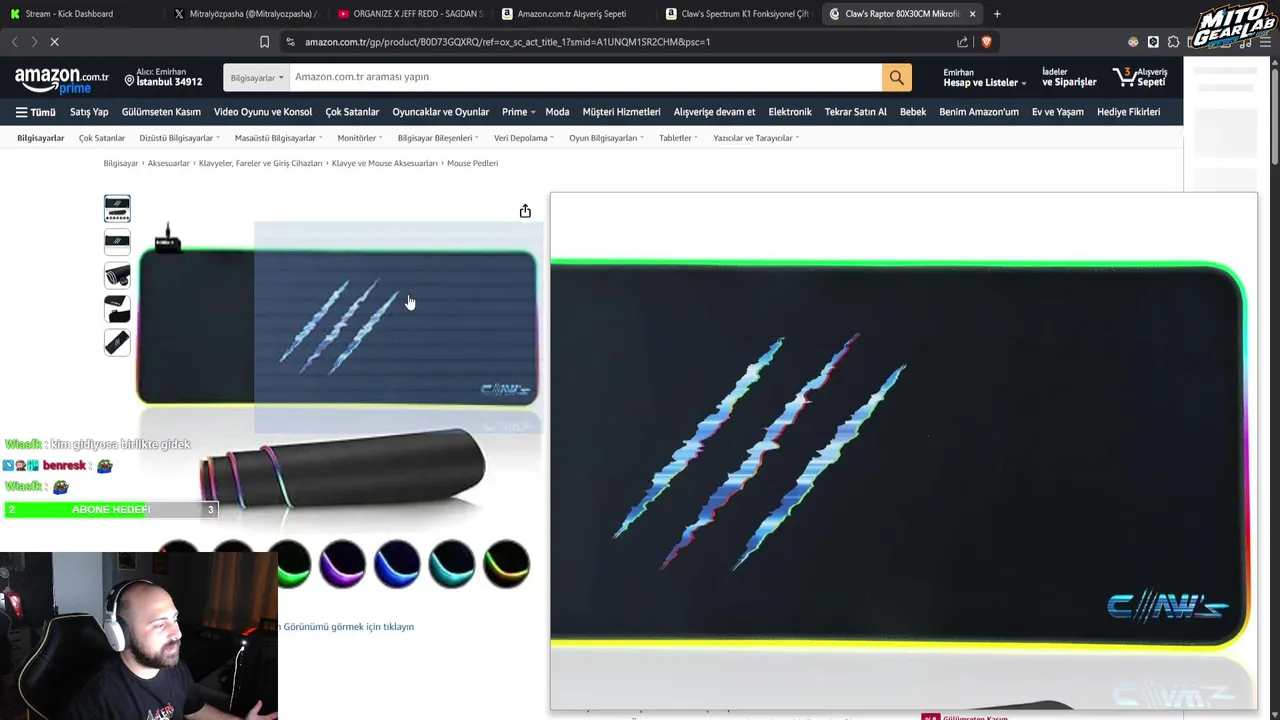Screen dimensions: 1280x720
Task: Click the bookmark icon in the address bar
Action: point(264,42)
